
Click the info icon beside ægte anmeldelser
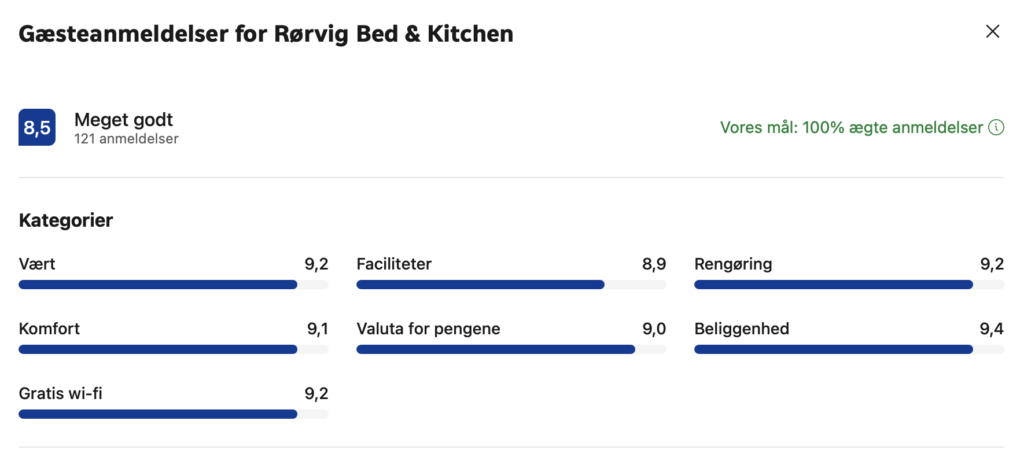(996, 127)
